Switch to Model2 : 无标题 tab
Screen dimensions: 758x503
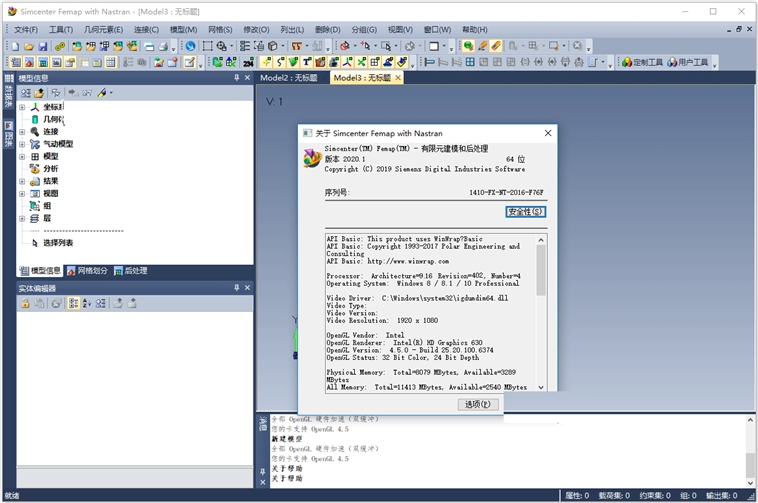pos(289,78)
